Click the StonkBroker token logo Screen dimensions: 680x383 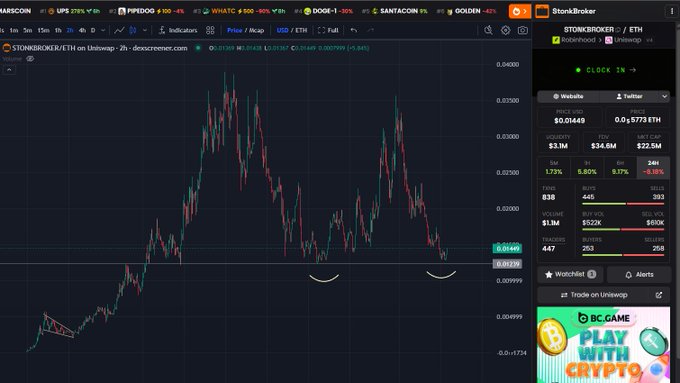pyautogui.click(x=542, y=11)
